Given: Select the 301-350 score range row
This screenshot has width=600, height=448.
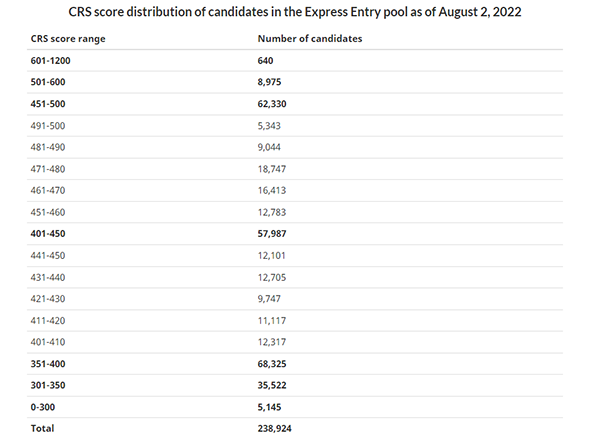Looking at the screenshot, I should click(51, 385).
